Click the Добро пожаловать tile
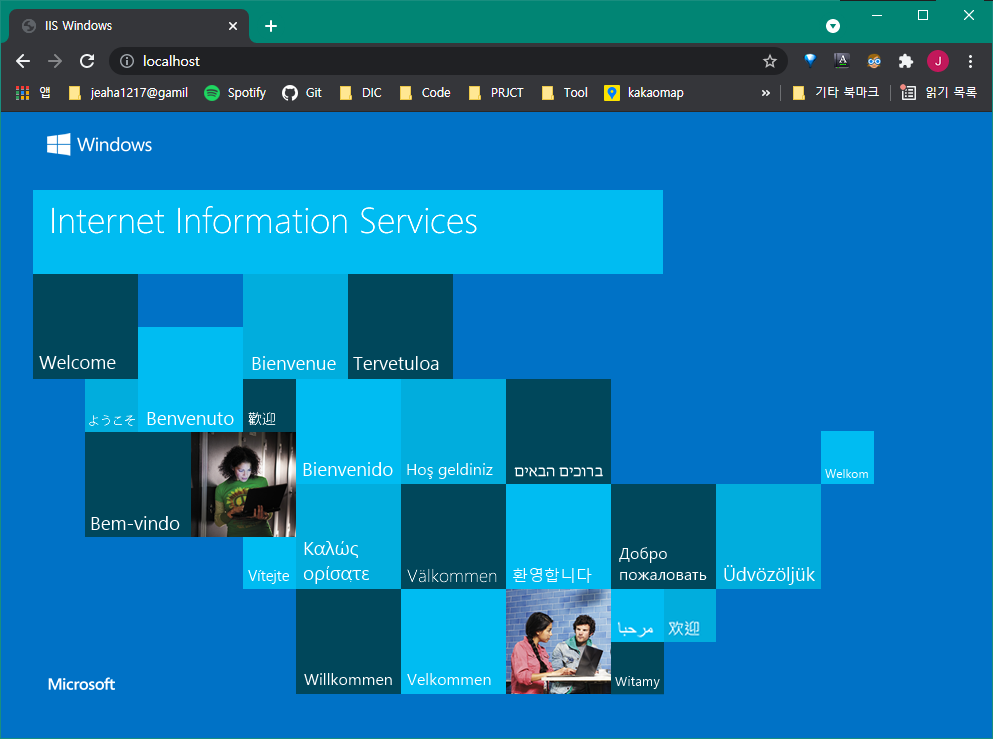This screenshot has height=739, width=993. pyautogui.click(x=664, y=536)
